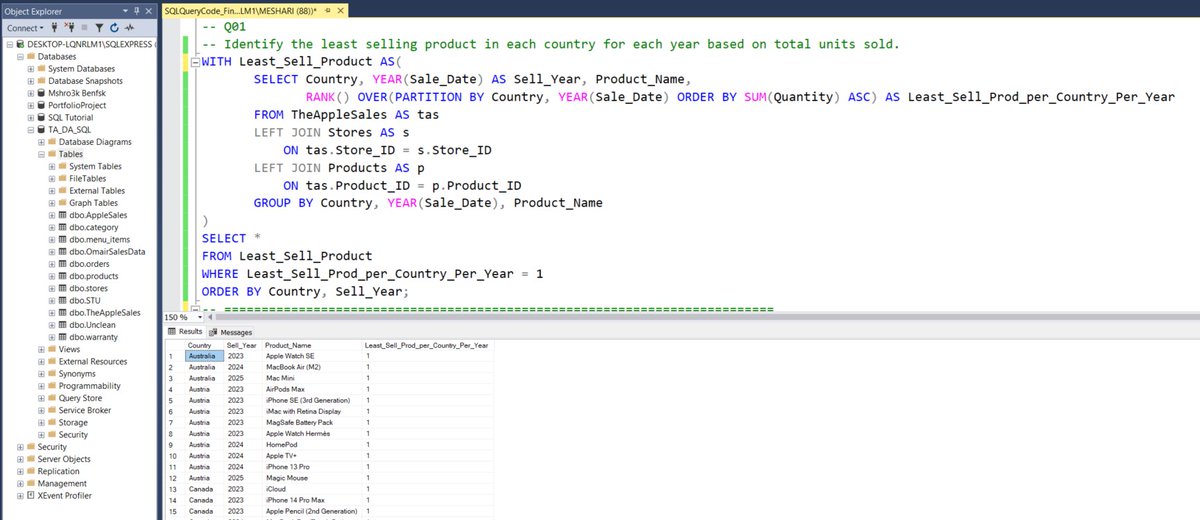Click the table icon beside dbo.warranty
1200x520 pixels.
62,337
